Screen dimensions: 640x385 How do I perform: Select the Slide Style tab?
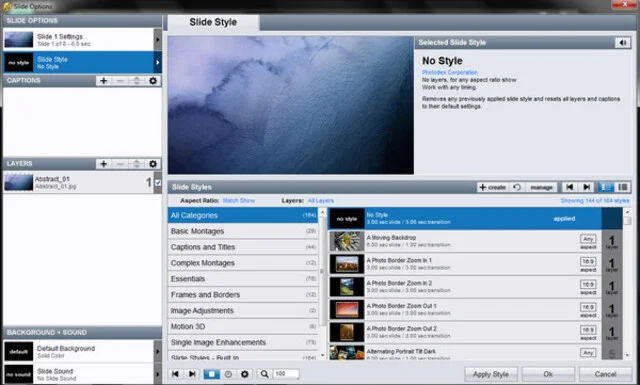pyautogui.click(x=213, y=22)
